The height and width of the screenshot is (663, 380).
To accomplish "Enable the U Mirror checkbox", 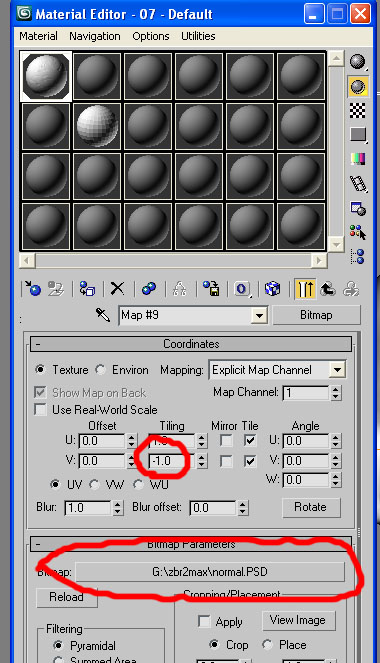I will click(226, 441).
